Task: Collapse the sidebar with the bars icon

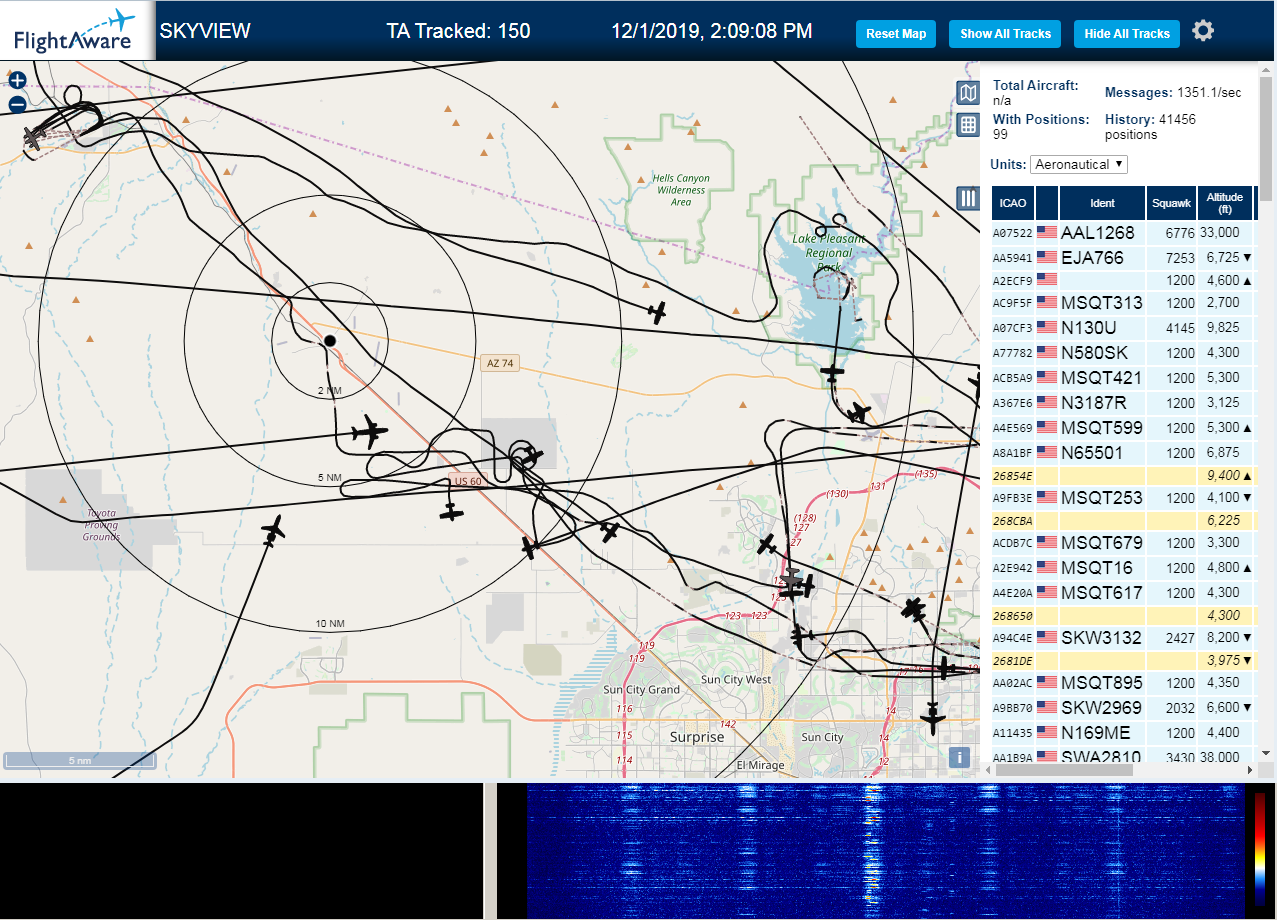Action: click(968, 198)
